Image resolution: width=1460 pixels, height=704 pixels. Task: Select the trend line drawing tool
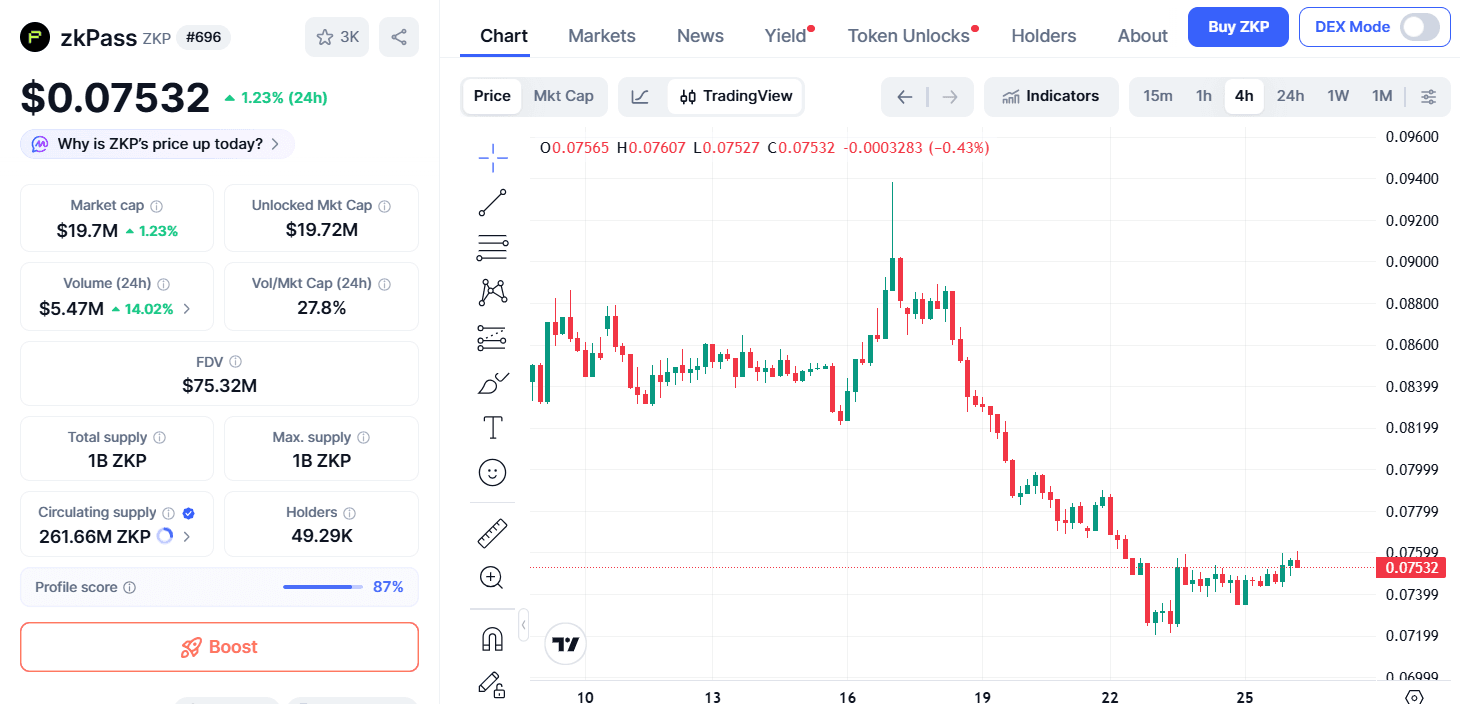tap(492, 203)
